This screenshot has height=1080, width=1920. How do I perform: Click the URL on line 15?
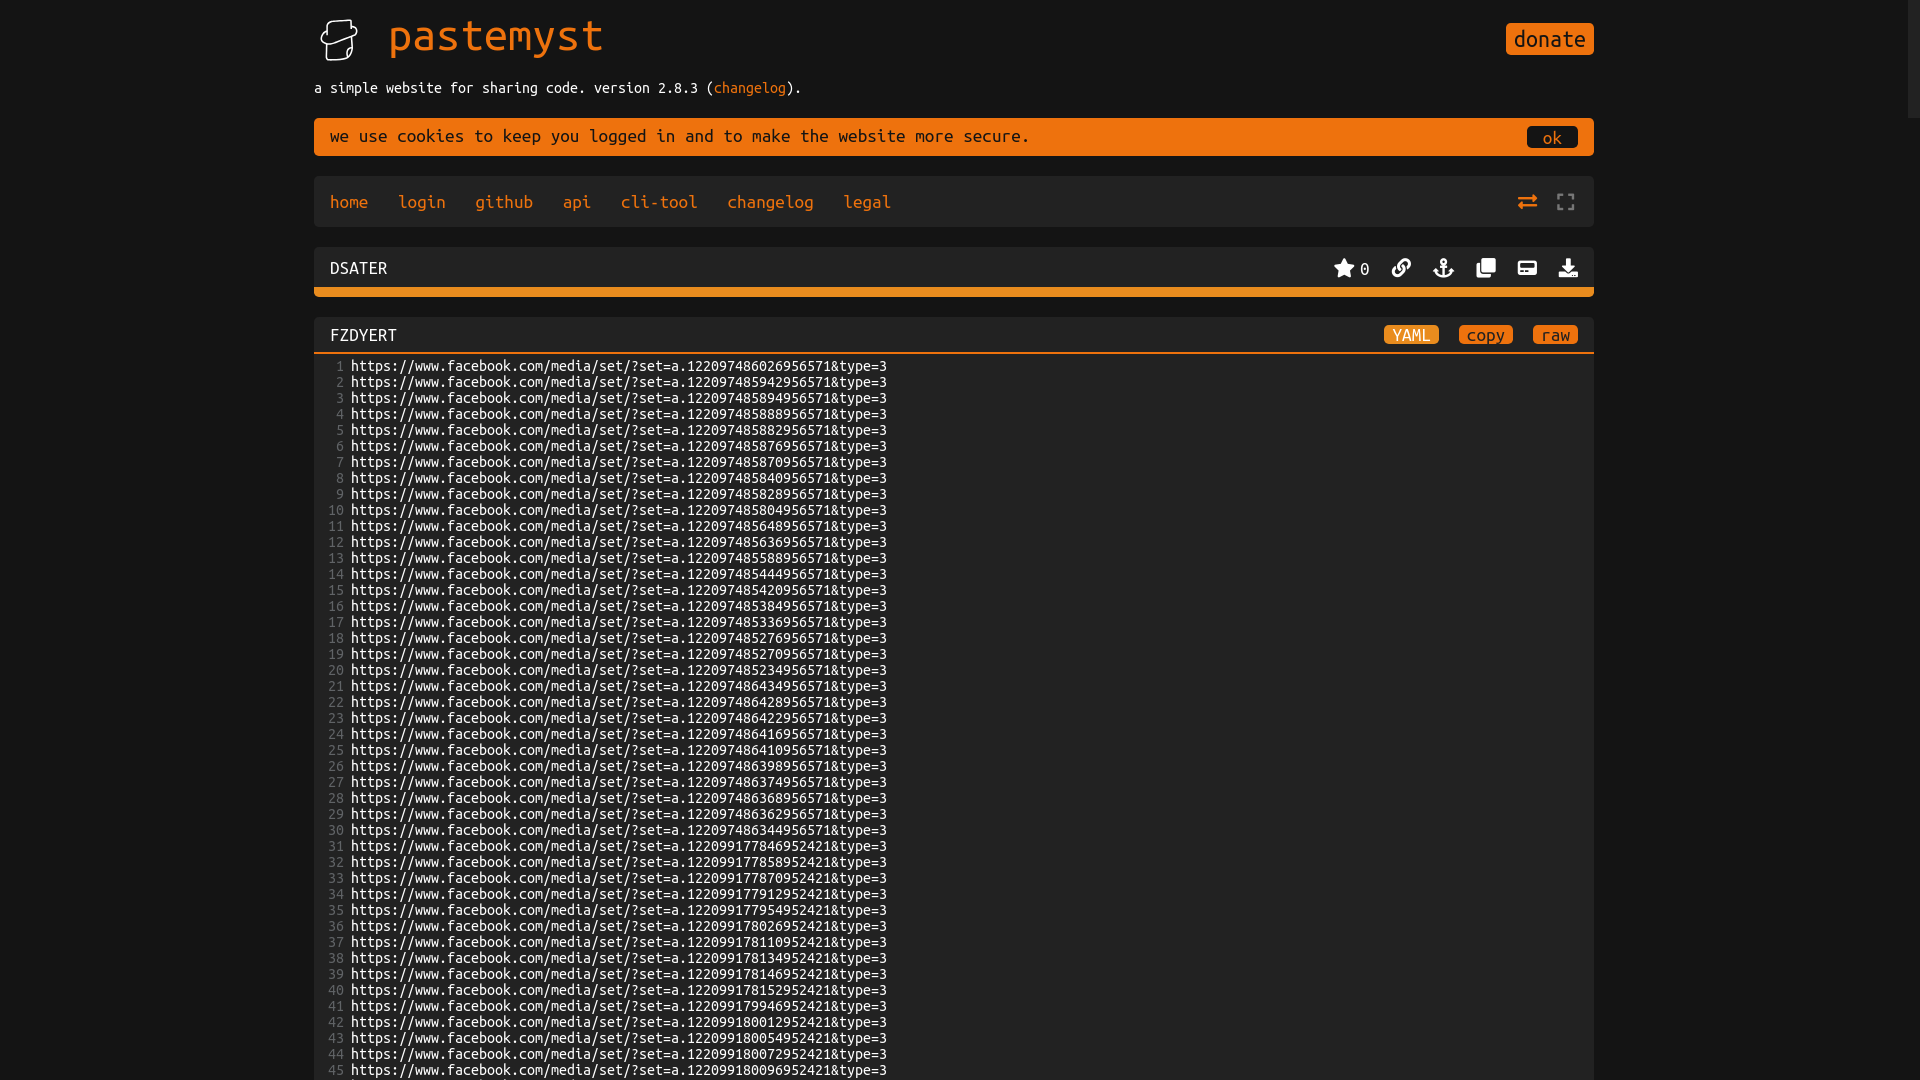tap(618, 590)
